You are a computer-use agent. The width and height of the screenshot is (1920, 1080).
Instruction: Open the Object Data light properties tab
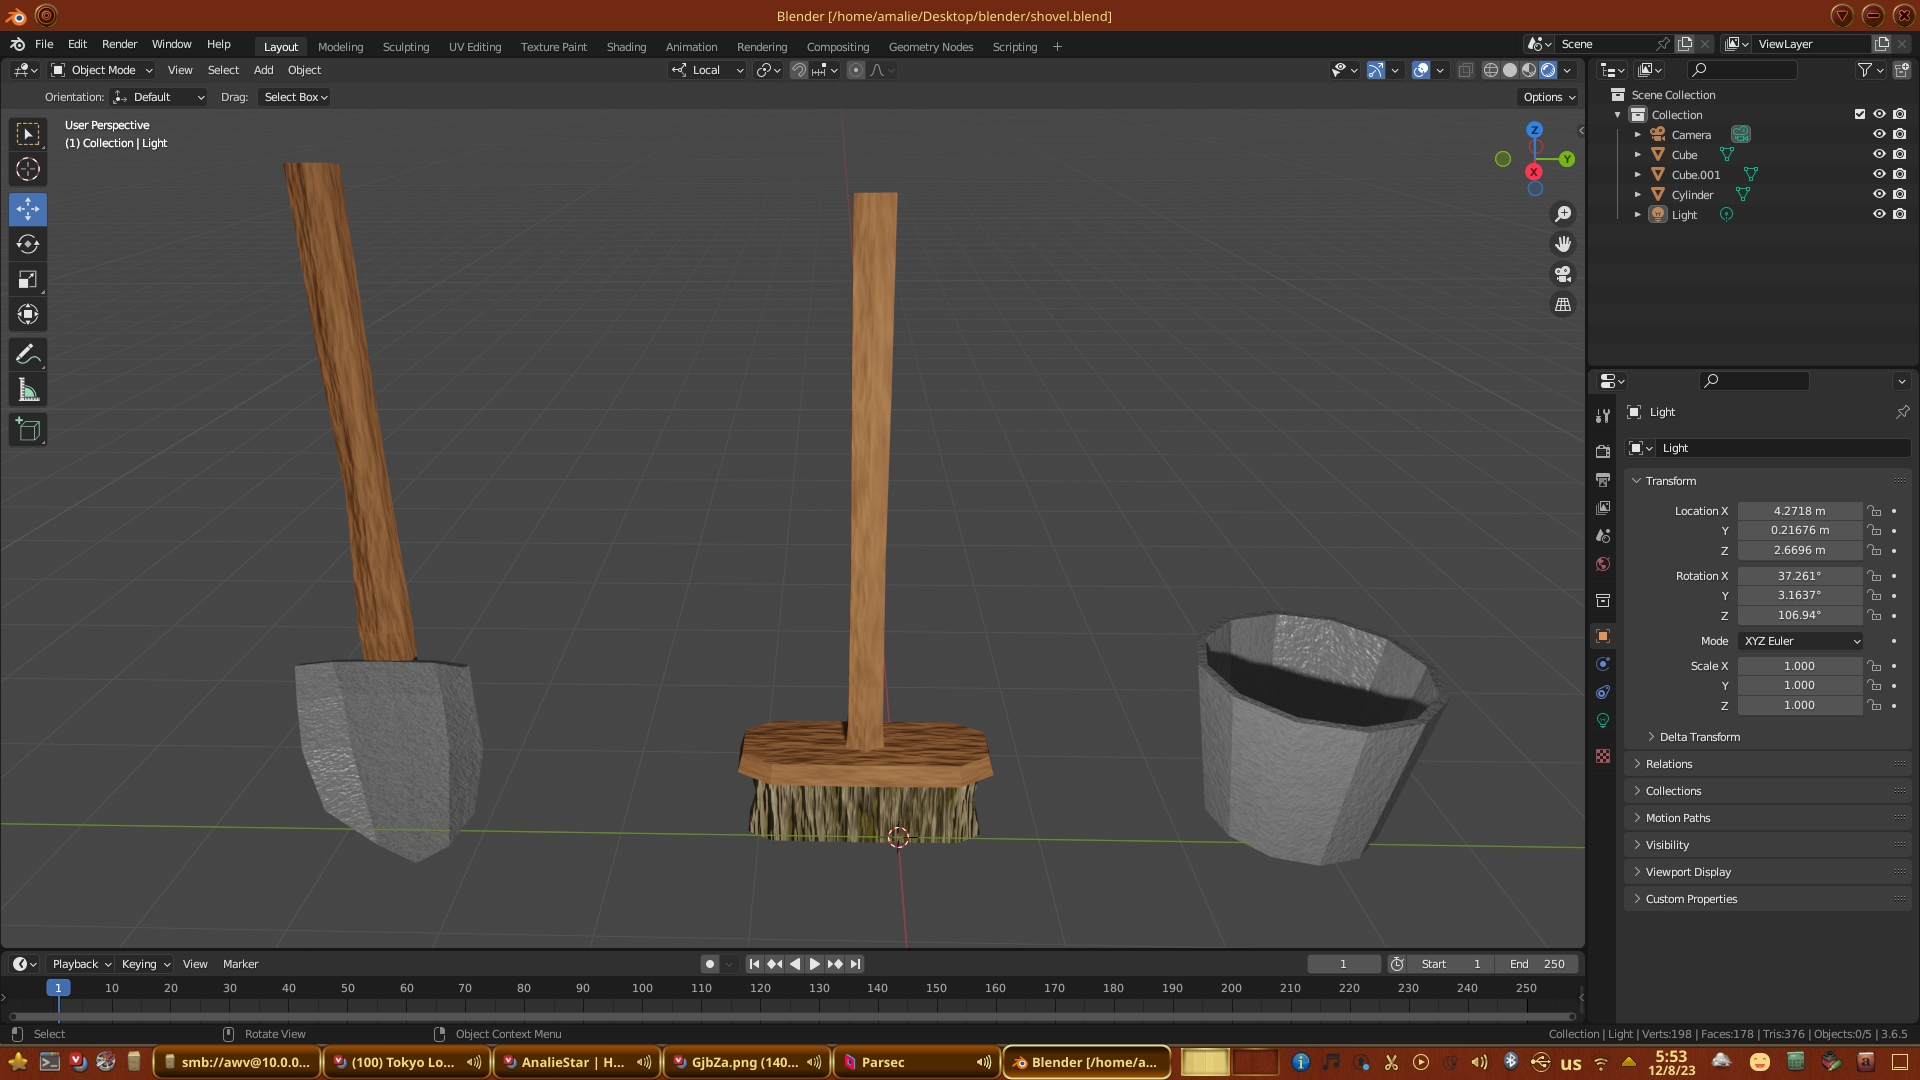point(1603,720)
